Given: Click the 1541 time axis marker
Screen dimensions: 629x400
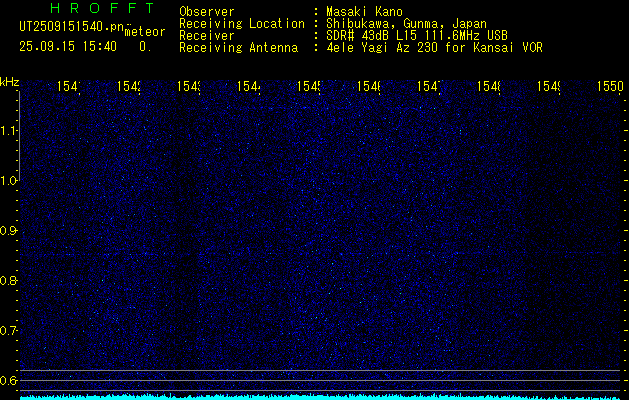Looking at the screenshot, I should (x=69, y=86).
